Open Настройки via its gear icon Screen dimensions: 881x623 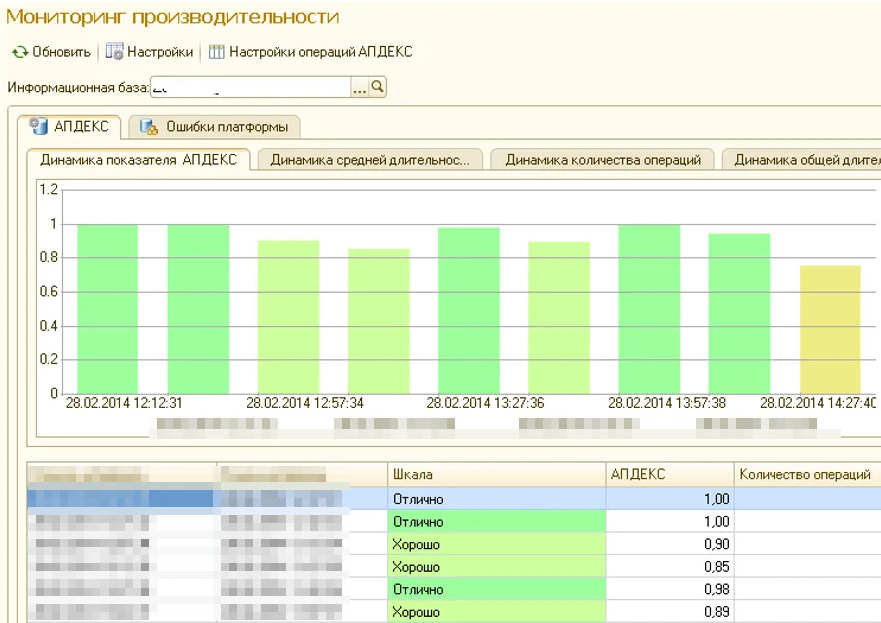pyautogui.click(x=114, y=52)
